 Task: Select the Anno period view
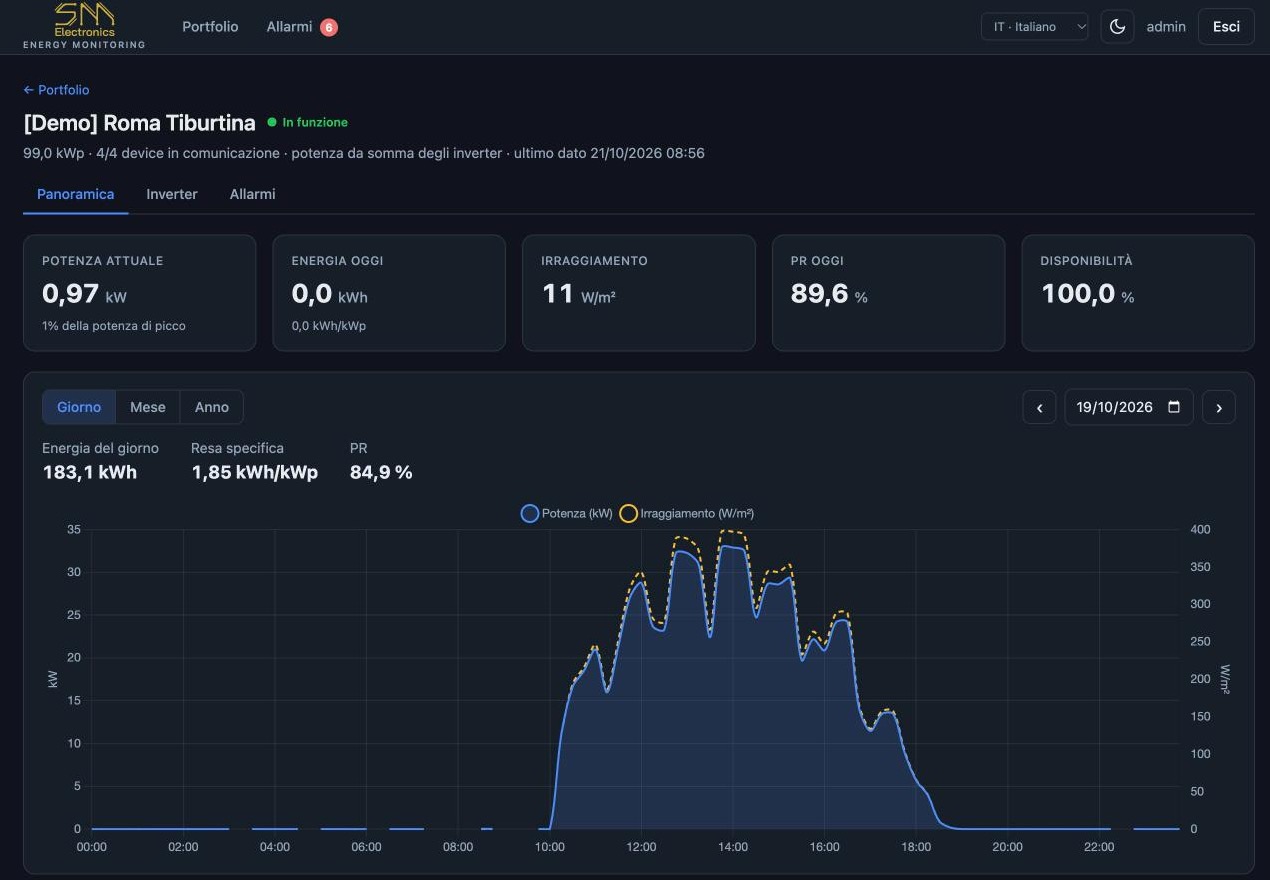coord(212,407)
